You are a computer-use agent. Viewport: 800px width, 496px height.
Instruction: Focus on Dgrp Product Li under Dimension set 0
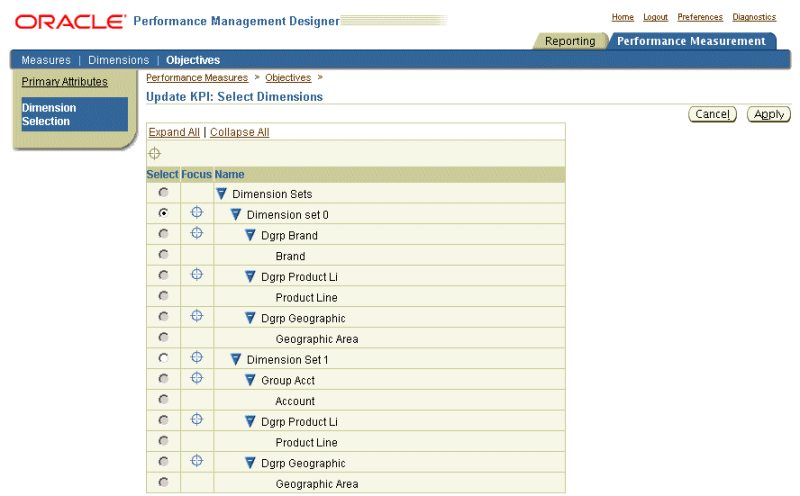(x=196, y=275)
